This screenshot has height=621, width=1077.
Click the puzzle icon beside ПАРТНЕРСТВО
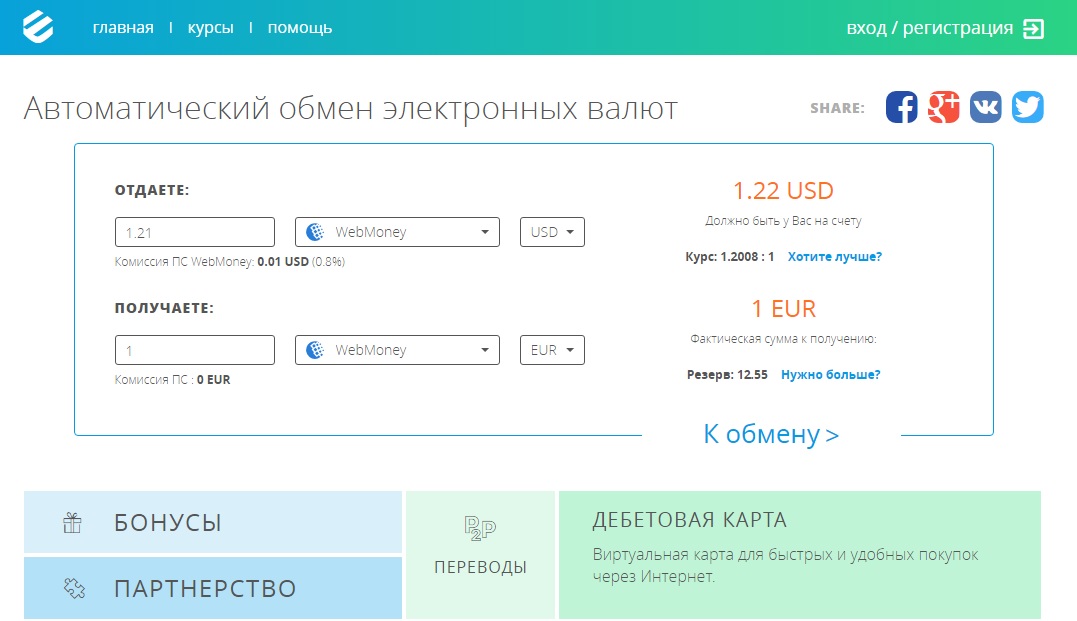(73, 588)
